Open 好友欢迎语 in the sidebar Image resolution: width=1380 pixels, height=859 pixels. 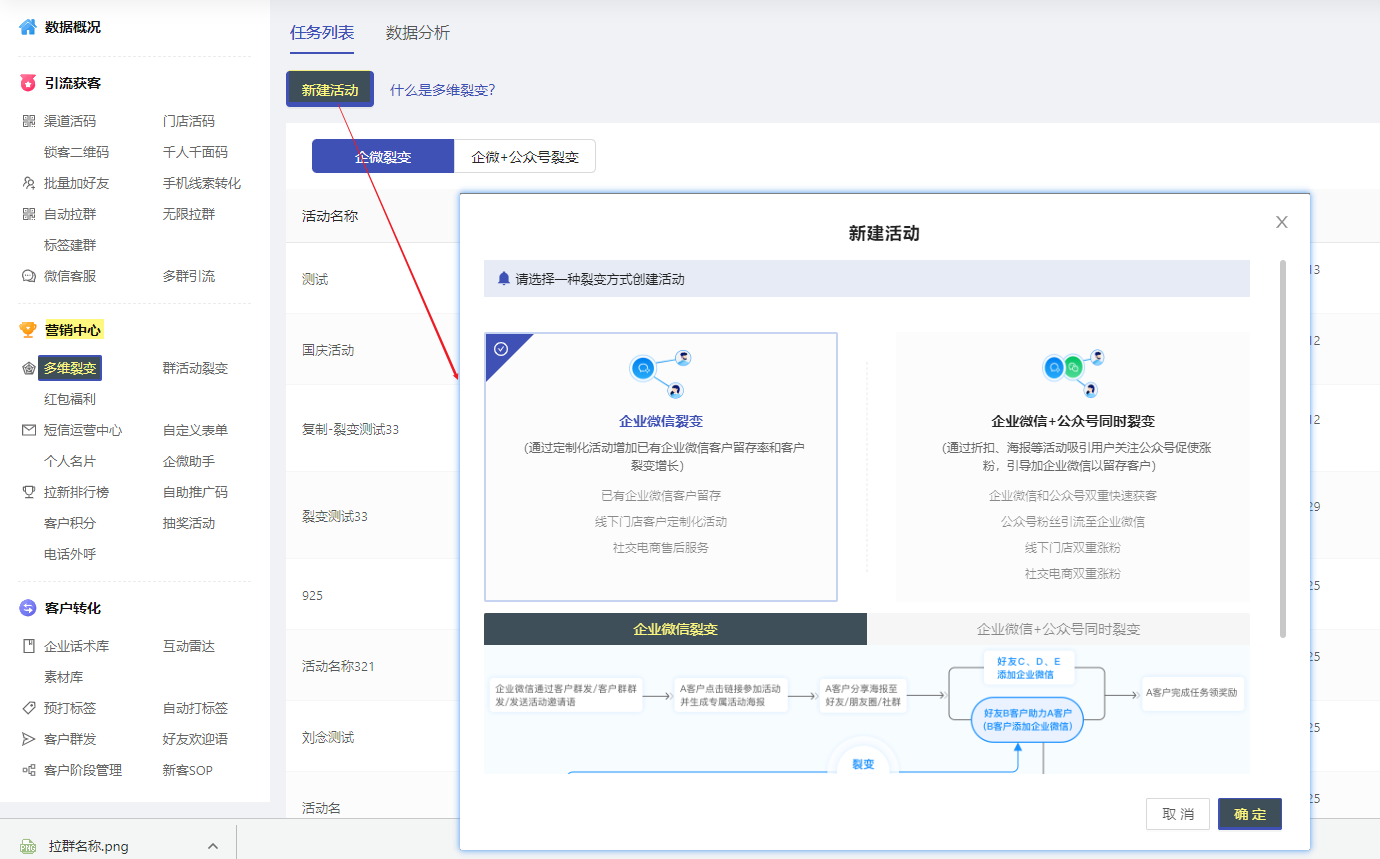[x=195, y=739]
